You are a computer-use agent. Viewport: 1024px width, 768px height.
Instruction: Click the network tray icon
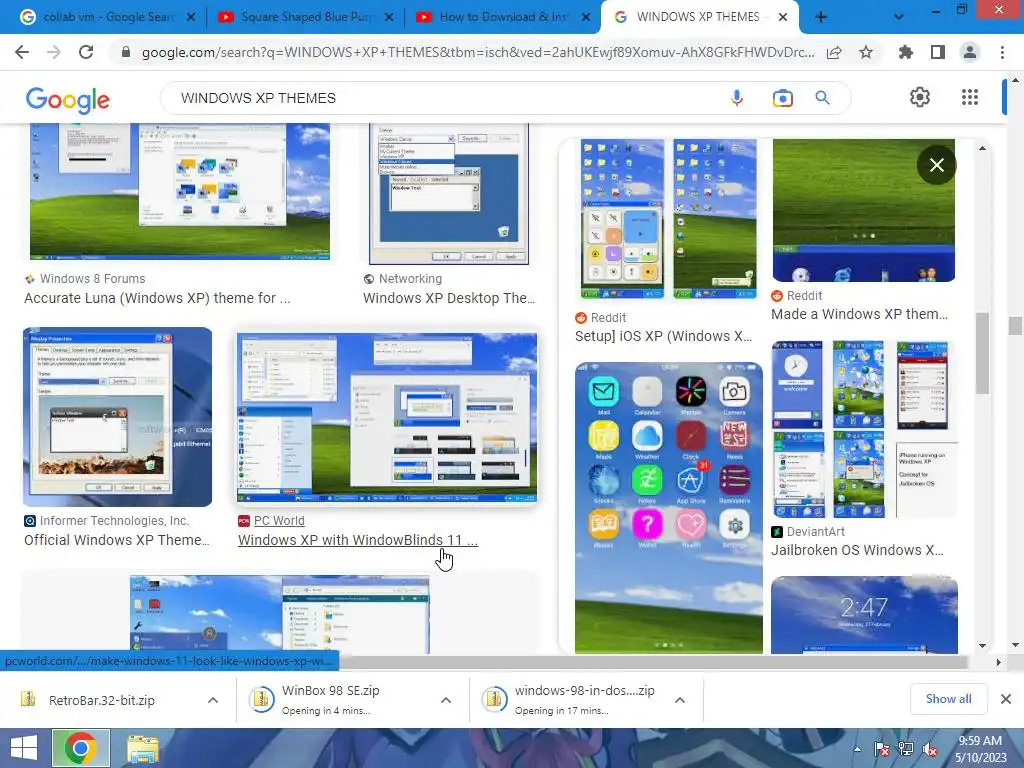click(906, 749)
